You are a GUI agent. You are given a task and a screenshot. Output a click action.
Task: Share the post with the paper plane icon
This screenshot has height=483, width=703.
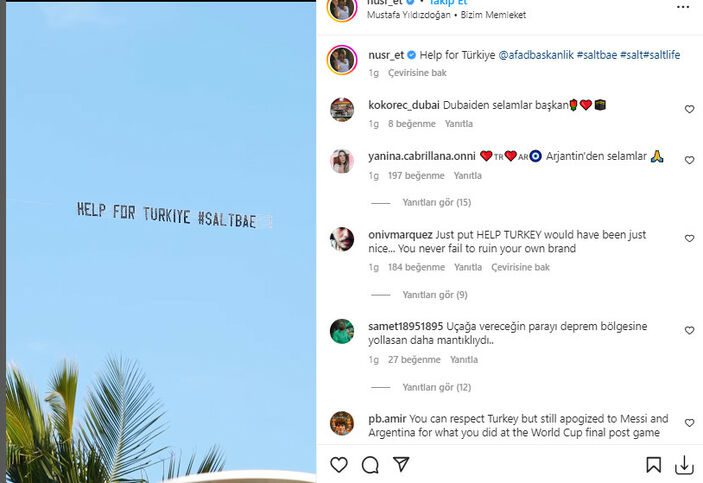pyautogui.click(x=401, y=465)
